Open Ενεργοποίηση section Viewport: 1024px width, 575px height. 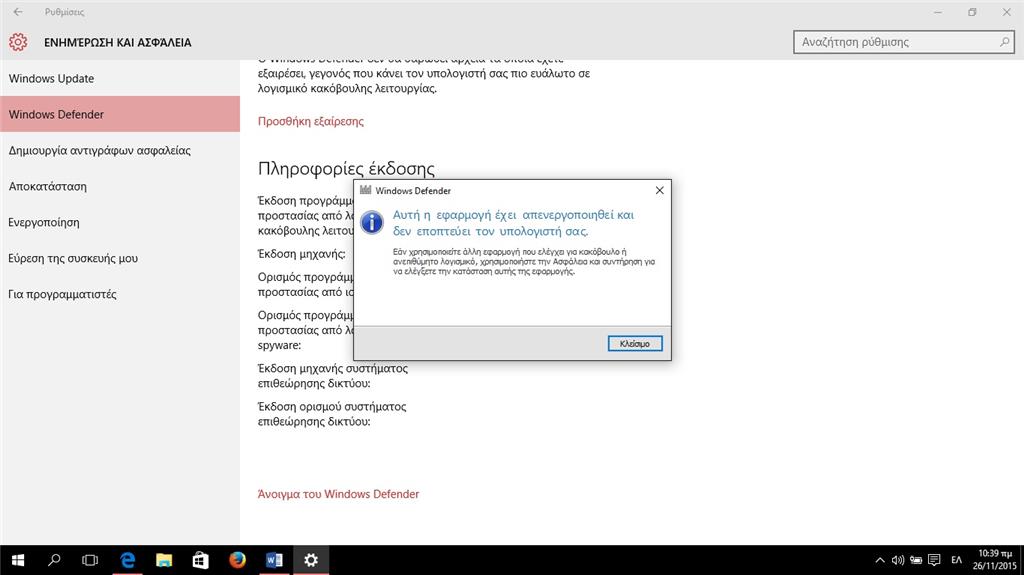point(120,222)
